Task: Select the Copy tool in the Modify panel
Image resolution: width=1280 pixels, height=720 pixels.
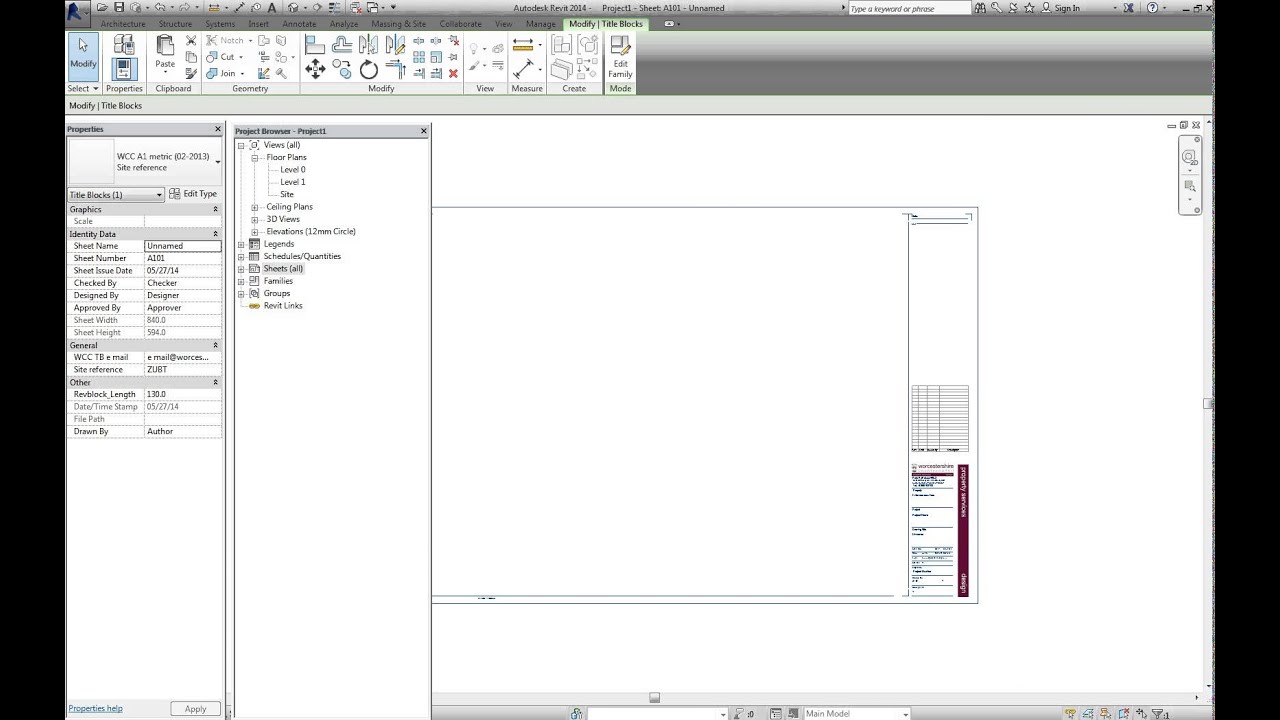Action: pos(342,69)
